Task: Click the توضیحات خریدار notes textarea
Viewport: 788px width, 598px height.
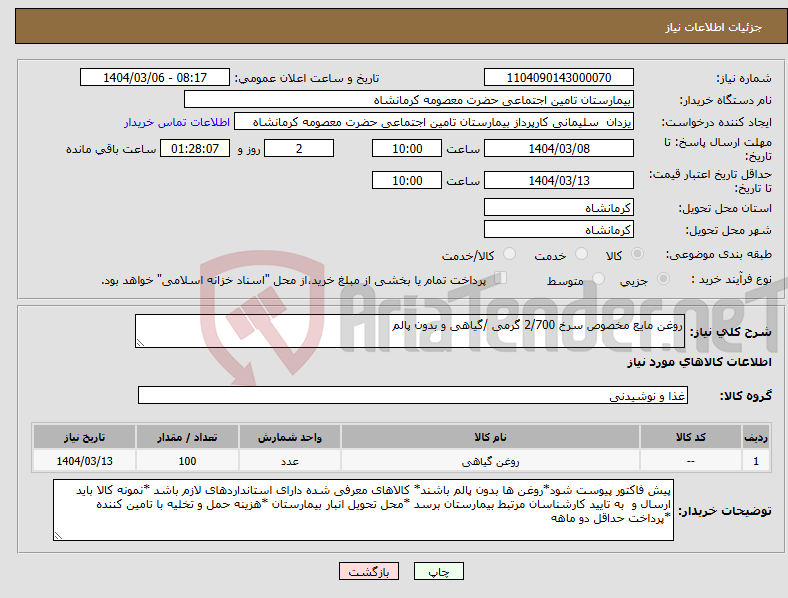Action: (x=363, y=510)
